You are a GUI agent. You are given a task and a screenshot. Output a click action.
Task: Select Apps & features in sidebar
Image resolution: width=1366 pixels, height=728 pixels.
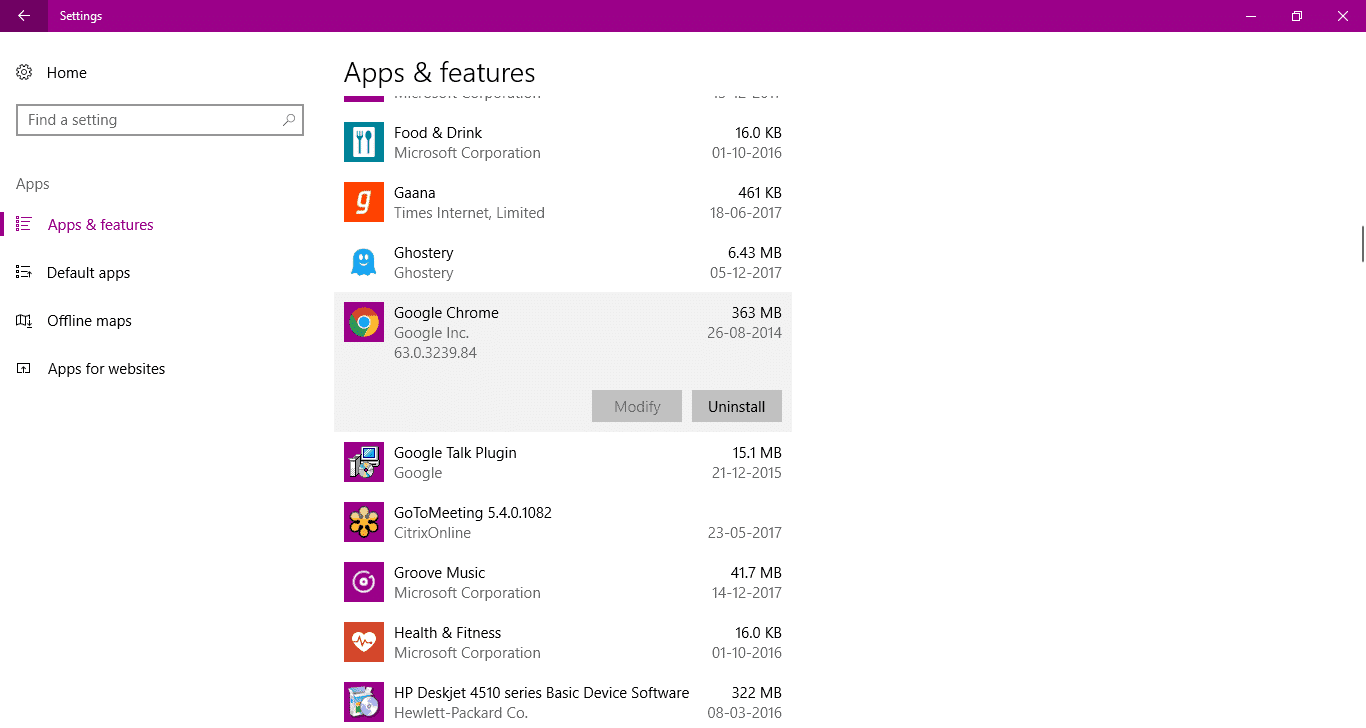pyautogui.click(x=100, y=225)
